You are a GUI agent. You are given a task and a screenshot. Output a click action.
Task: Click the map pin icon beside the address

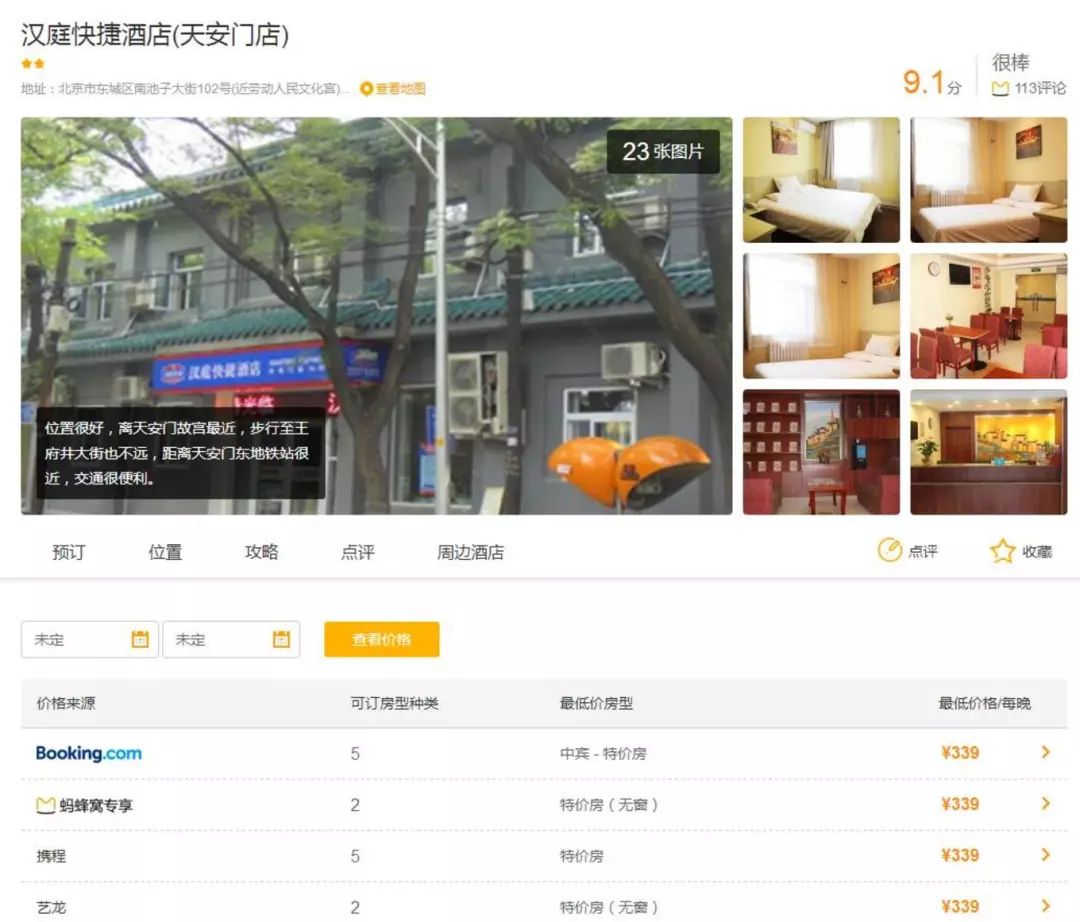(x=366, y=89)
